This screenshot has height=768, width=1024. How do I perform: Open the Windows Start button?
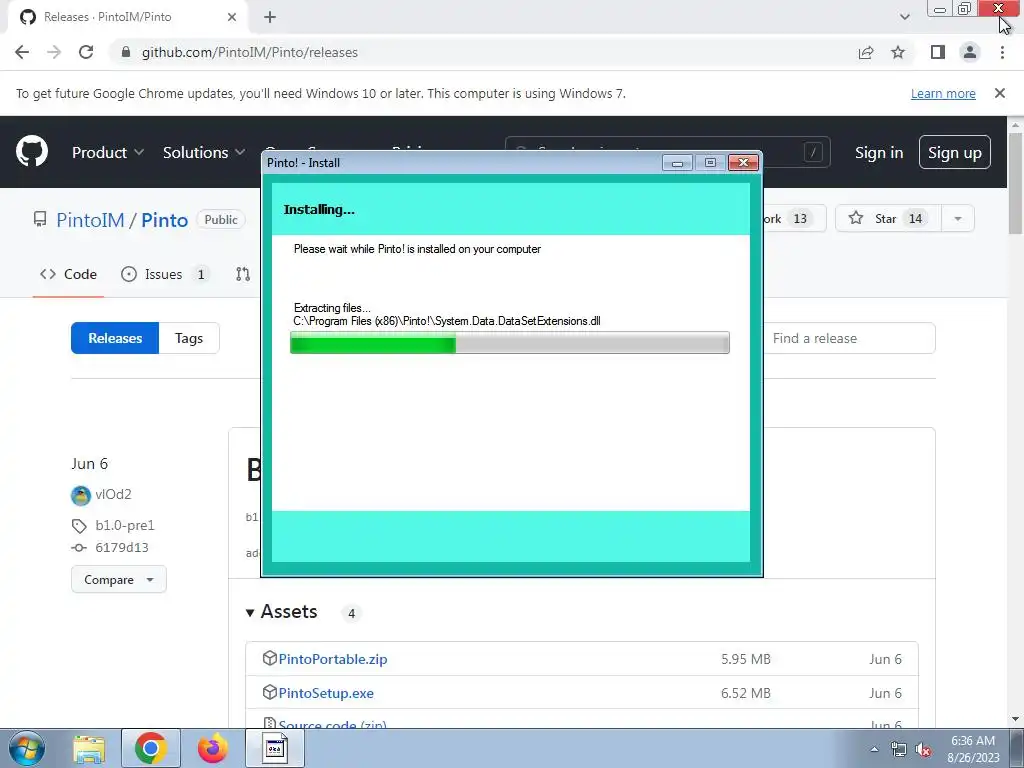pos(26,748)
